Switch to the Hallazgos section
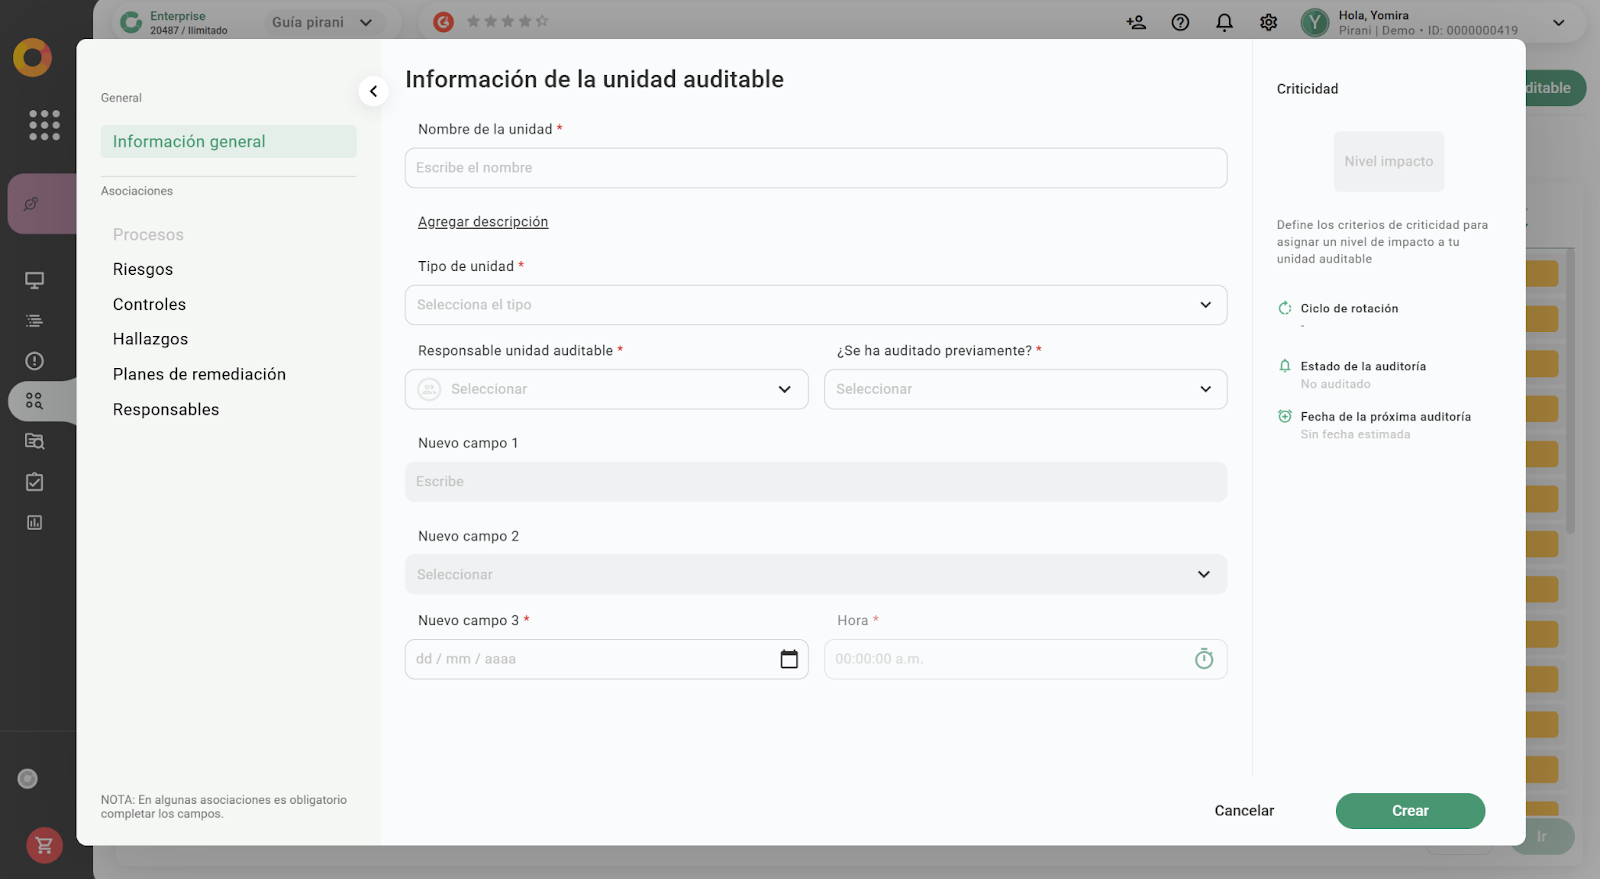The width and height of the screenshot is (1600, 879). (150, 339)
